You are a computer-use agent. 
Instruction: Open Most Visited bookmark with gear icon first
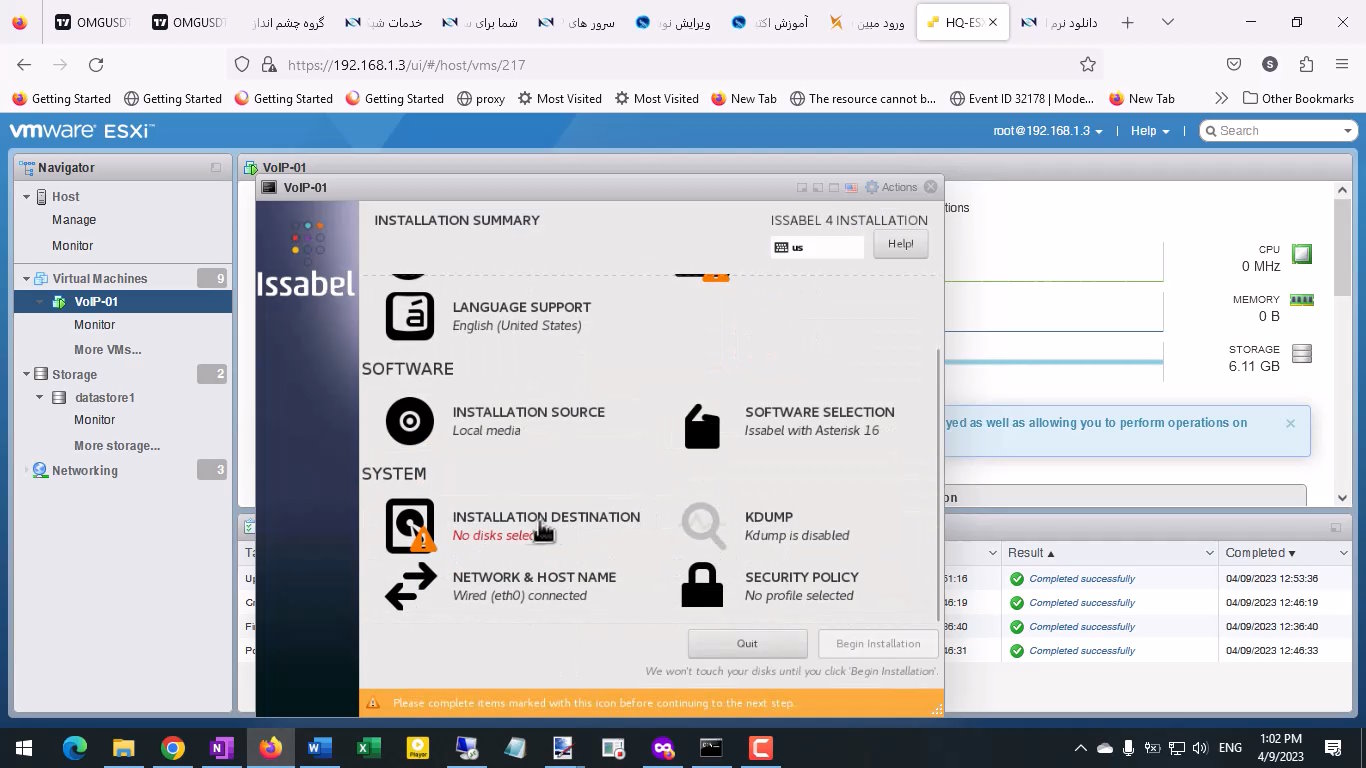click(x=558, y=98)
